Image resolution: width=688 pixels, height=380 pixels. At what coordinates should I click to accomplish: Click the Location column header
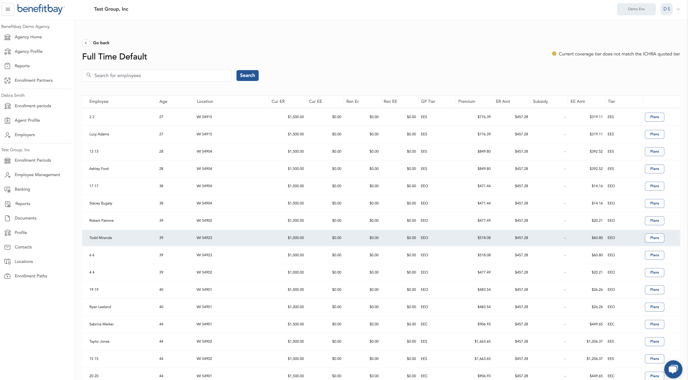205,101
